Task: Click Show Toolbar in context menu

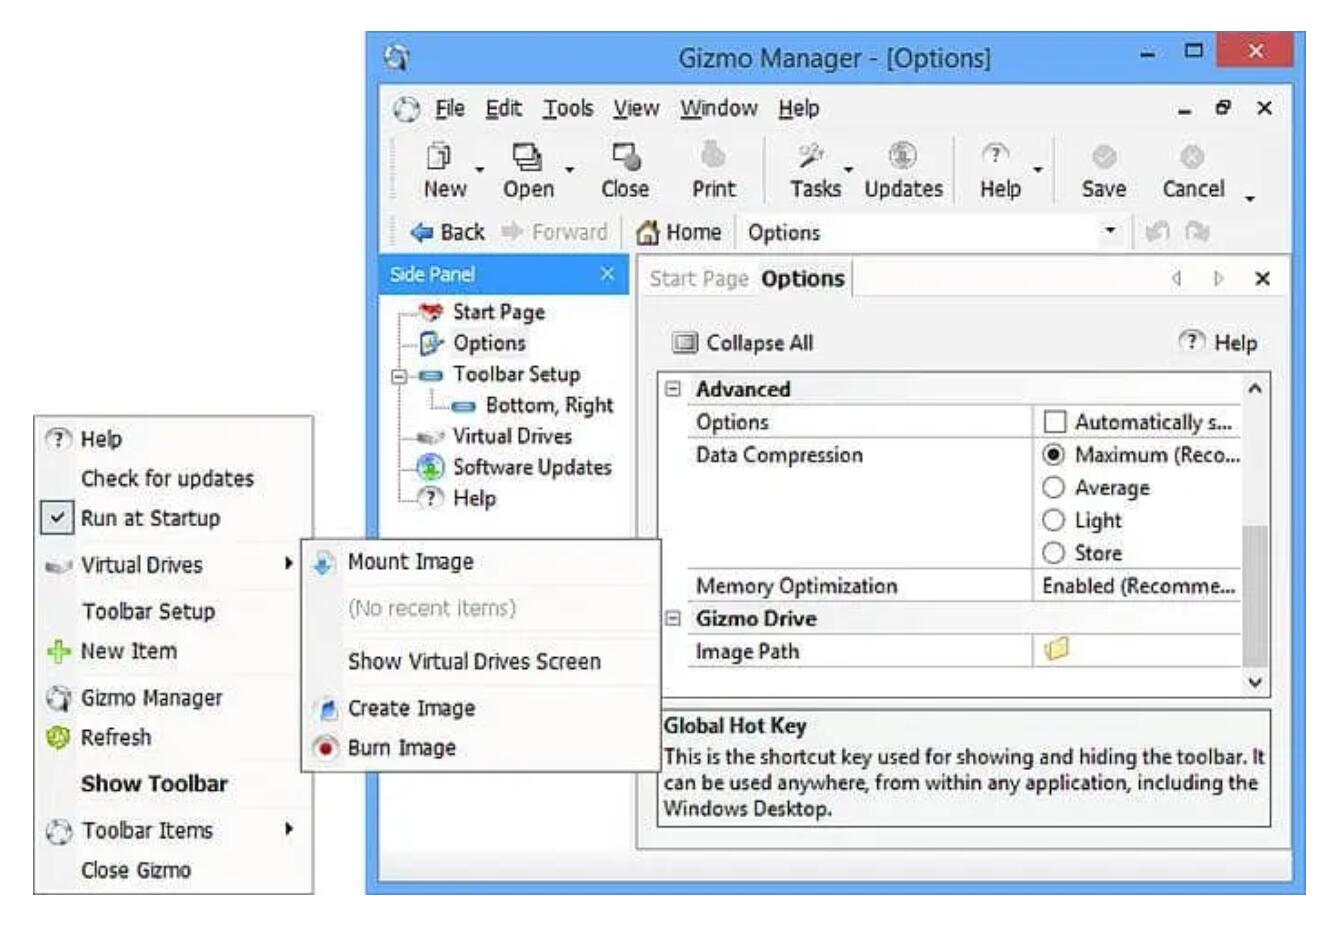Action: [x=154, y=784]
